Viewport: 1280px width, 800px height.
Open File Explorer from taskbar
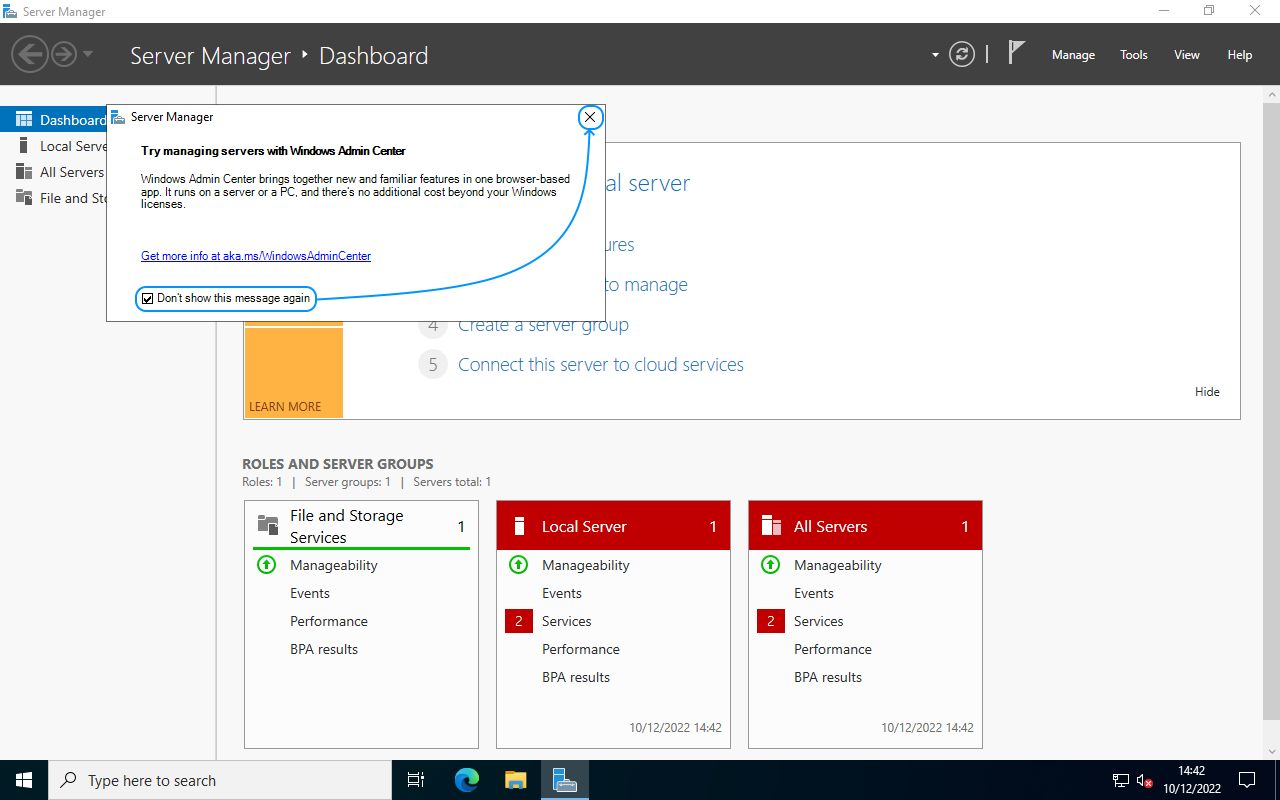pos(515,780)
